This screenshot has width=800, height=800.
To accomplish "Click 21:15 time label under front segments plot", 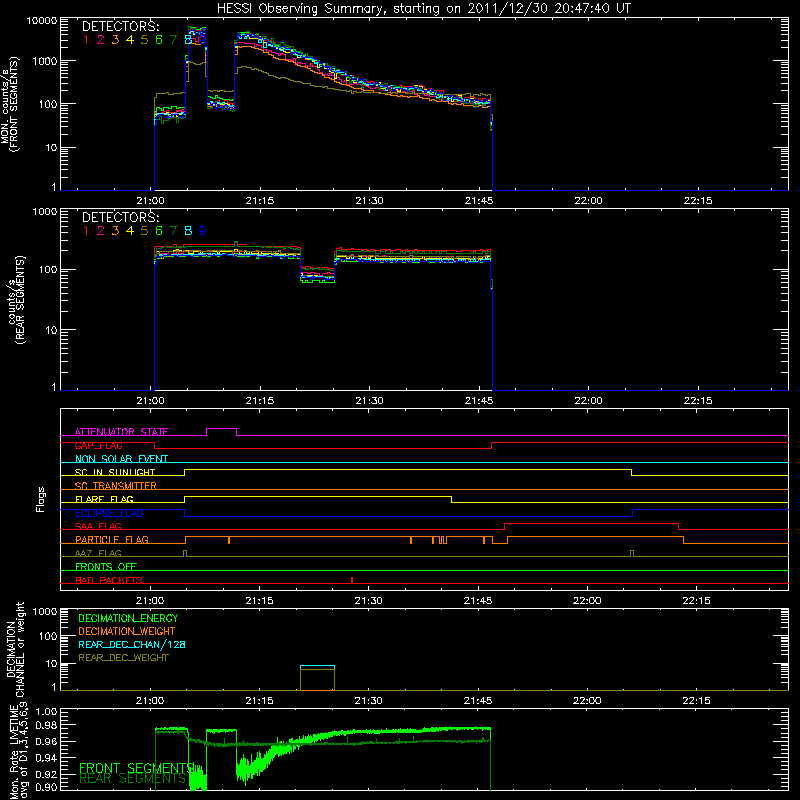I will click(x=260, y=201).
